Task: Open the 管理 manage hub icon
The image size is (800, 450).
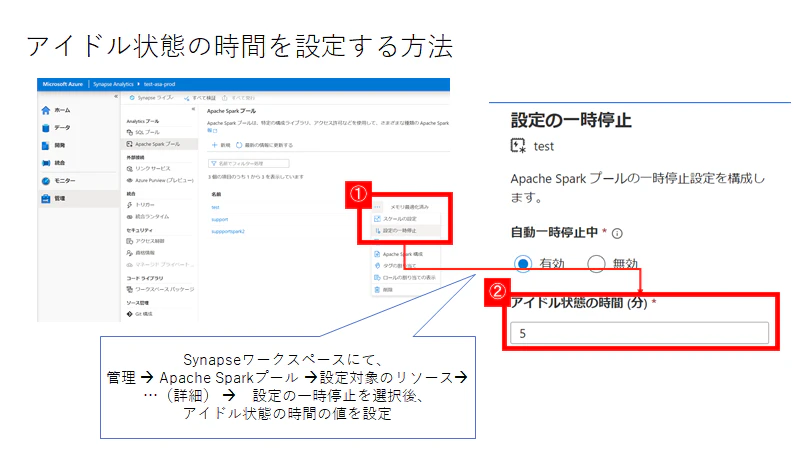Action: (46, 198)
